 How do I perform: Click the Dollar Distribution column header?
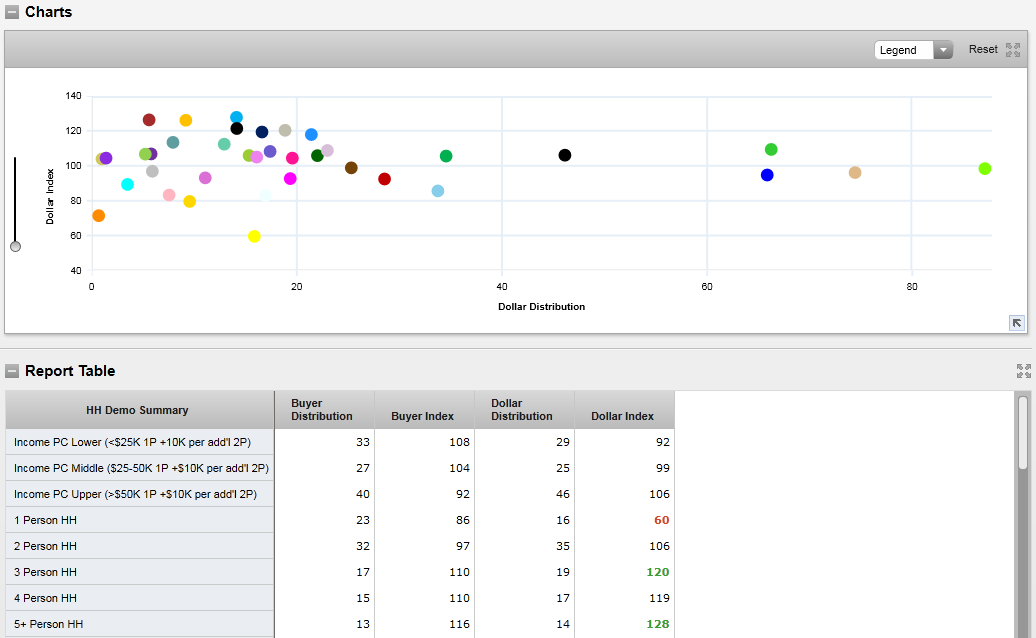point(523,410)
